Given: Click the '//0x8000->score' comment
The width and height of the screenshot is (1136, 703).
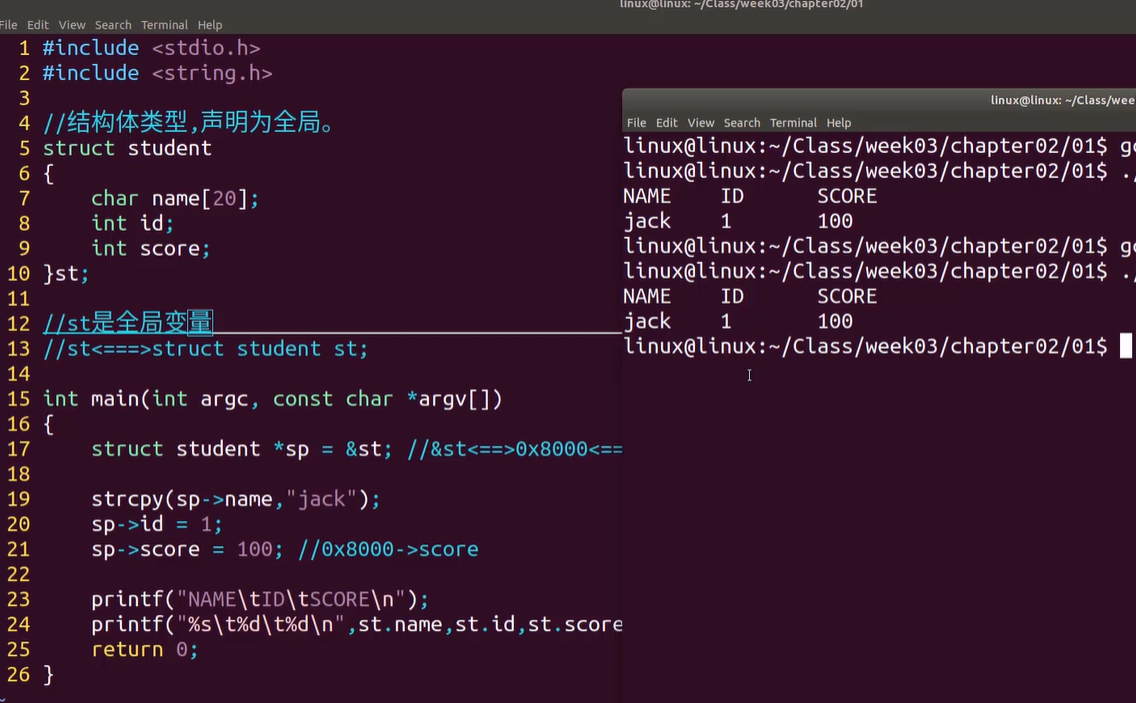Looking at the screenshot, I should [x=388, y=549].
